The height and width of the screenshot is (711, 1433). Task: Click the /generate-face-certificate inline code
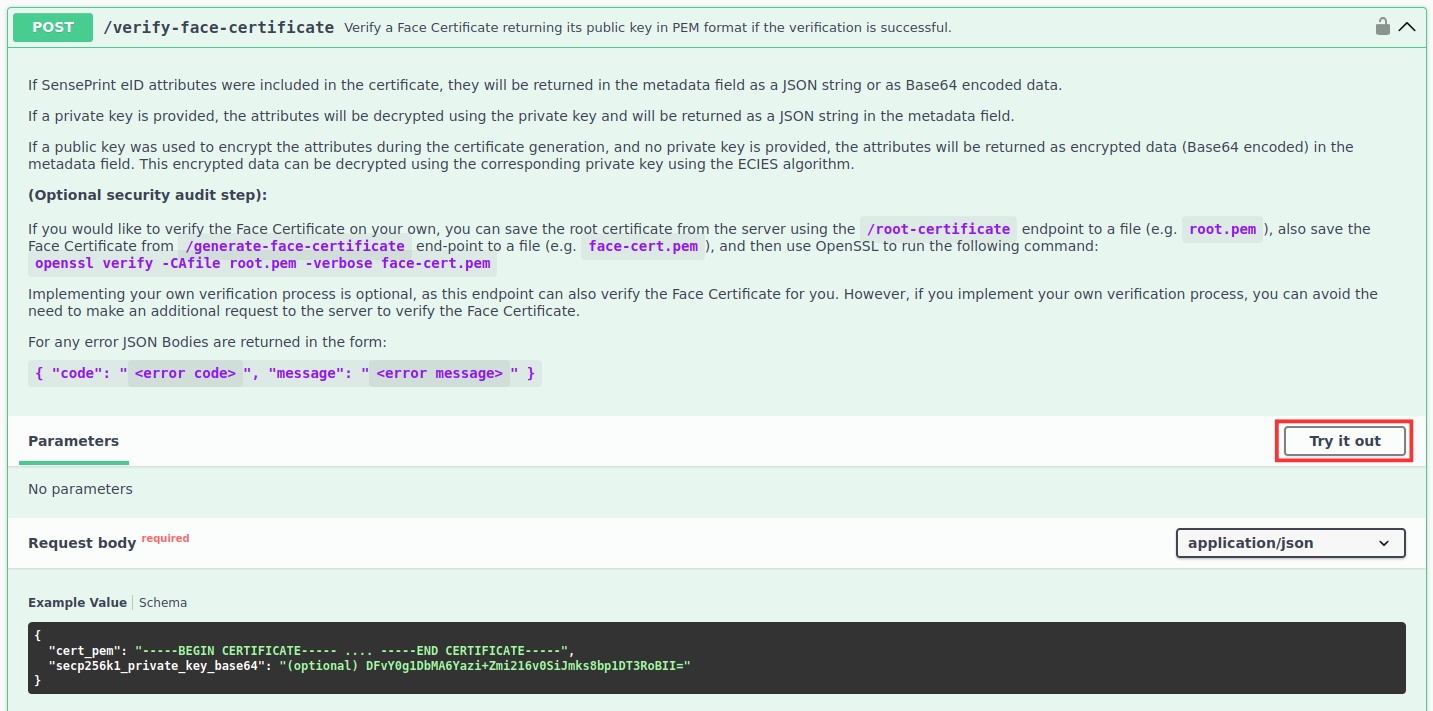tap(295, 246)
